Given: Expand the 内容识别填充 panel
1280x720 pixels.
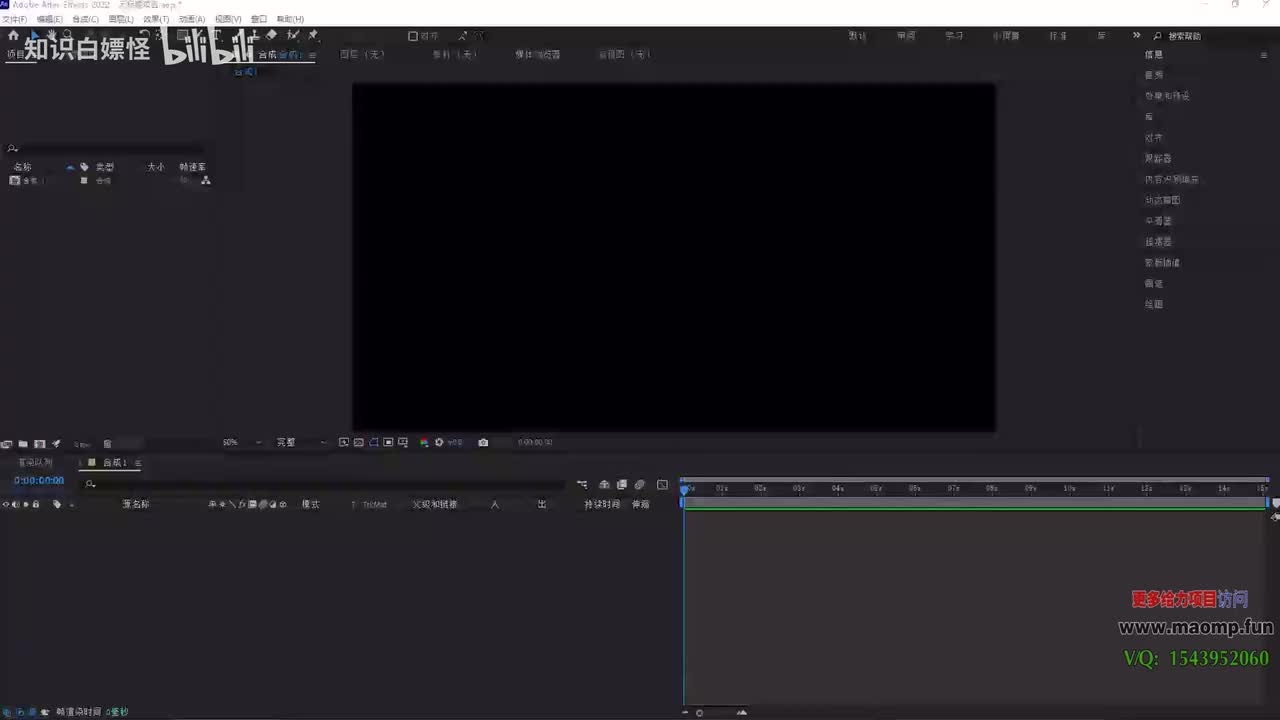Looking at the screenshot, I should pyautogui.click(x=1172, y=180).
